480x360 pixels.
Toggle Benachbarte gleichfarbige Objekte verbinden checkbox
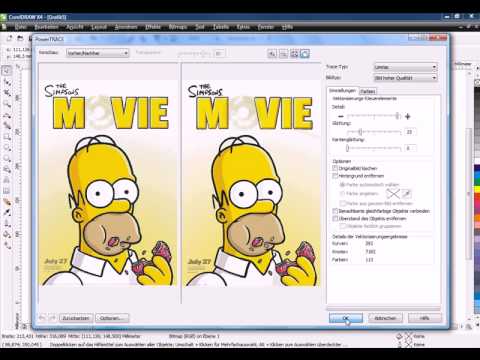click(x=335, y=211)
